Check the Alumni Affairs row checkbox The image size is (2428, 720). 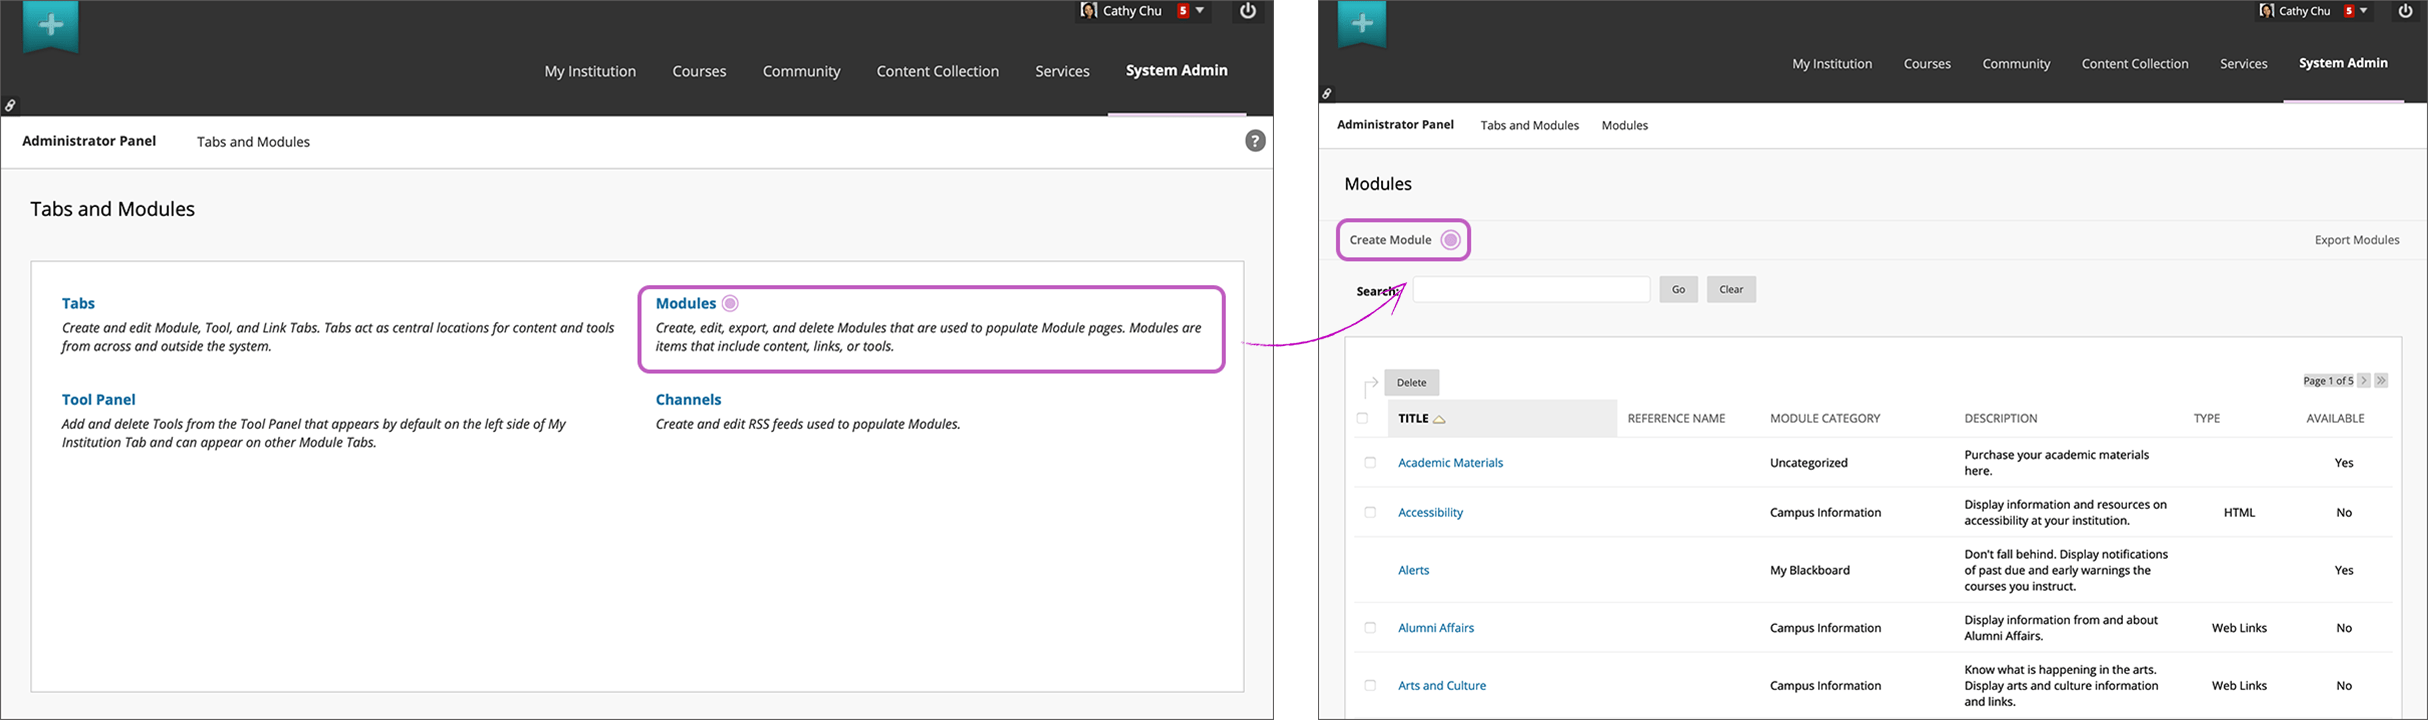(1370, 628)
